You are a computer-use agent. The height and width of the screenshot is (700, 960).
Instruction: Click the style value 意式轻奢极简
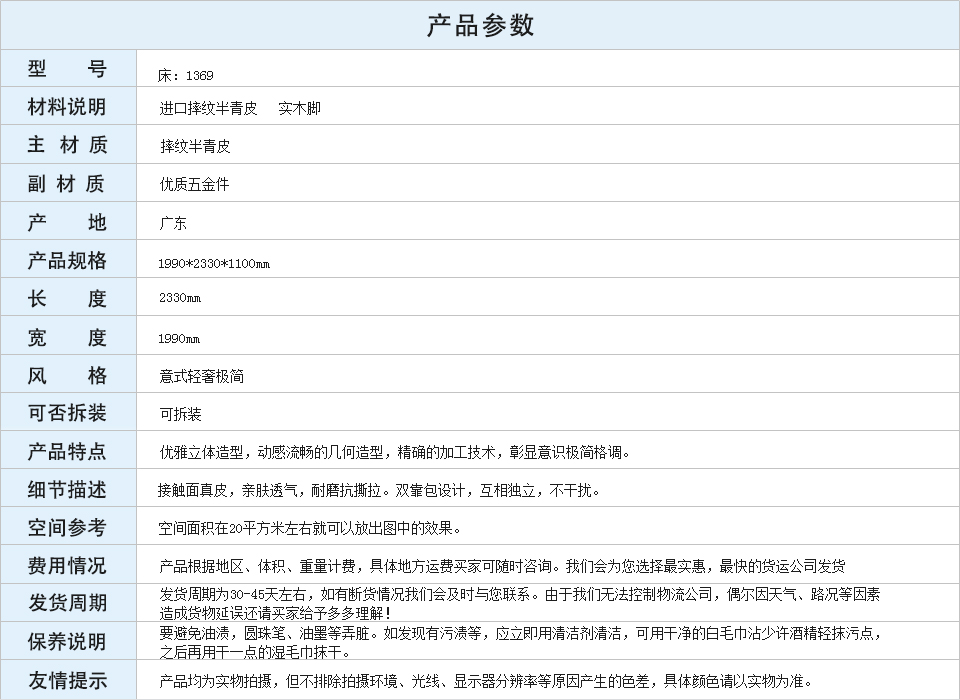click(x=201, y=376)
